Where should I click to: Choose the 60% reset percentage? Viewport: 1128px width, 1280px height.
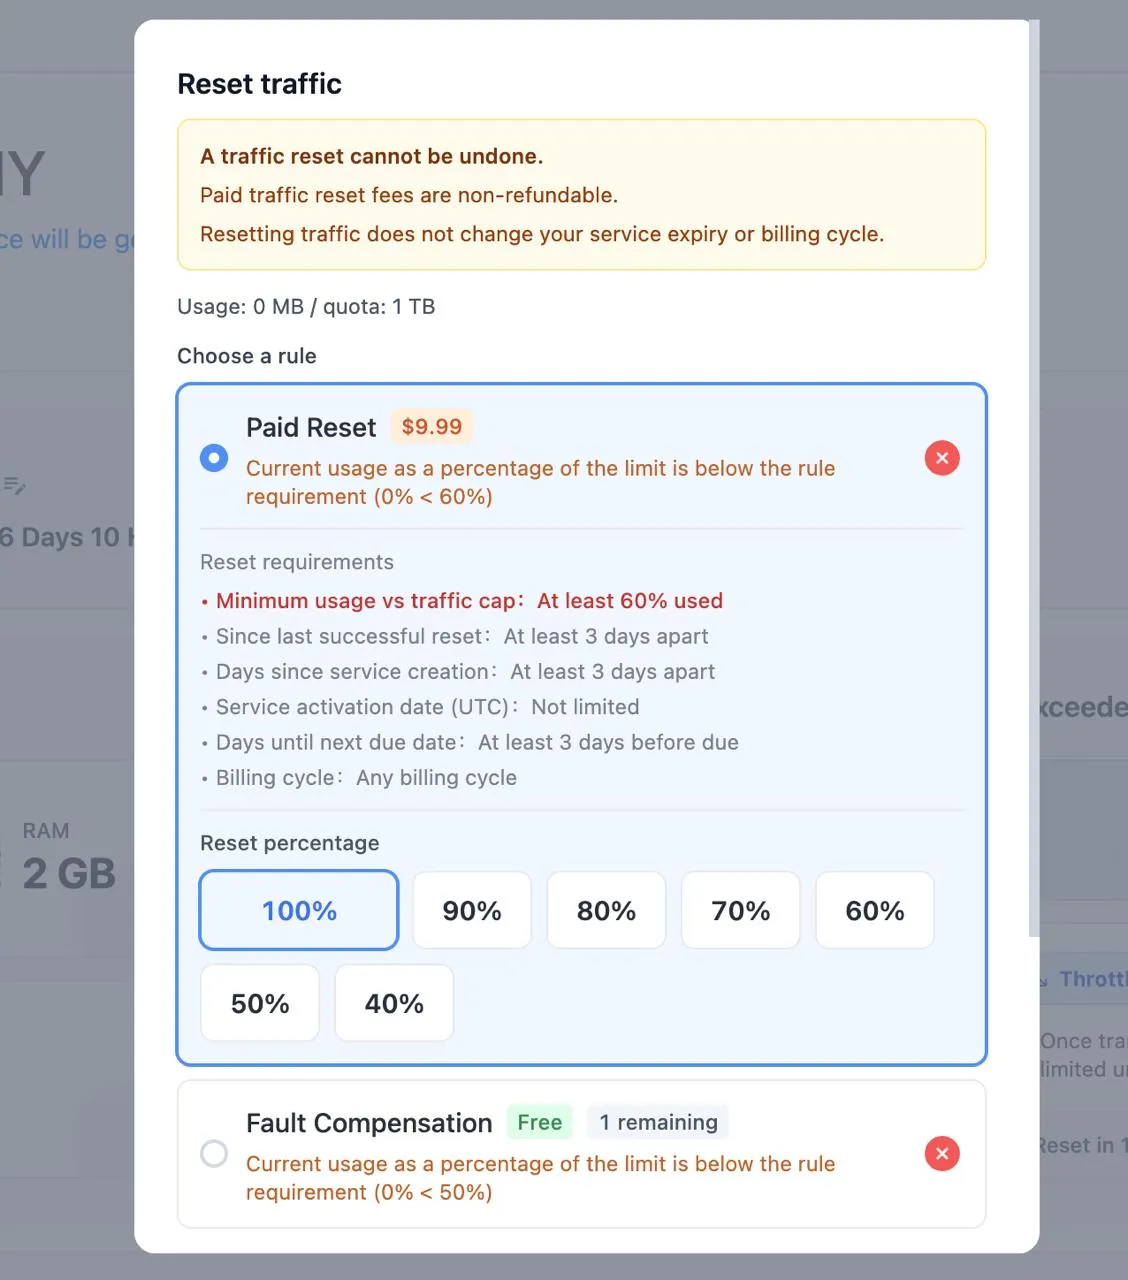point(874,910)
